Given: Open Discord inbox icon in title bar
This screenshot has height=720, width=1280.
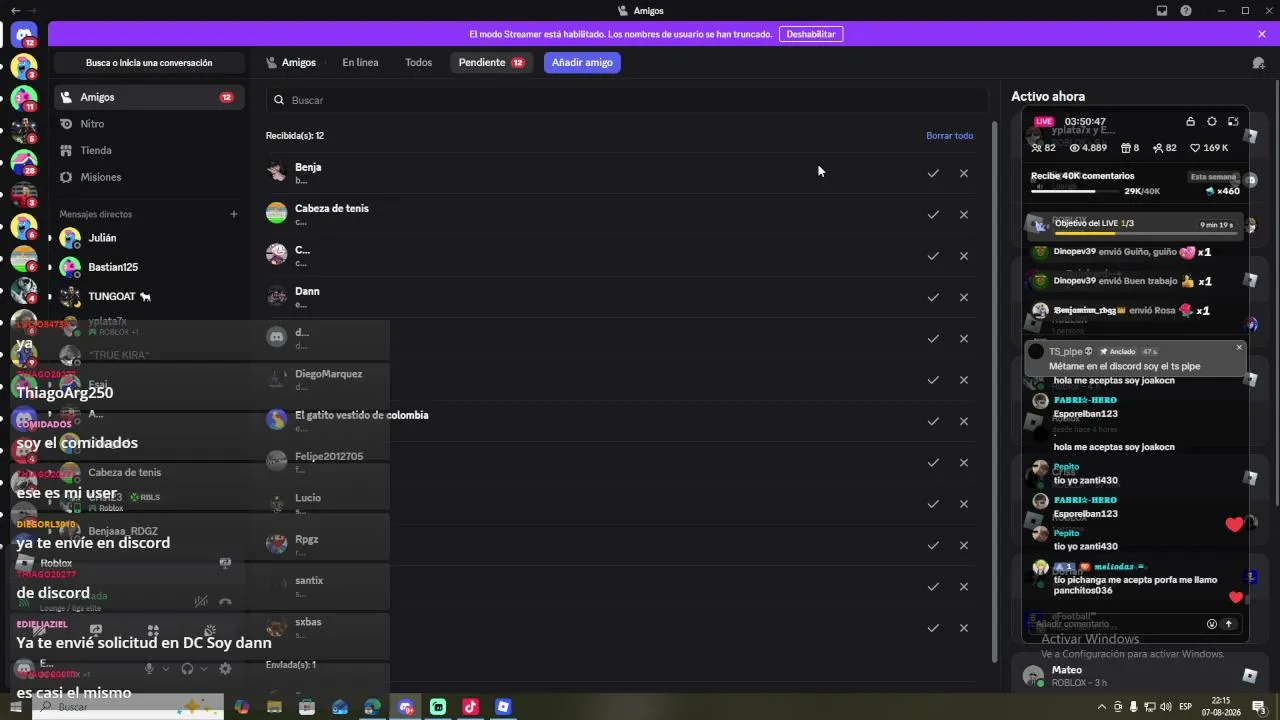Looking at the screenshot, I should pos(1162,11).
